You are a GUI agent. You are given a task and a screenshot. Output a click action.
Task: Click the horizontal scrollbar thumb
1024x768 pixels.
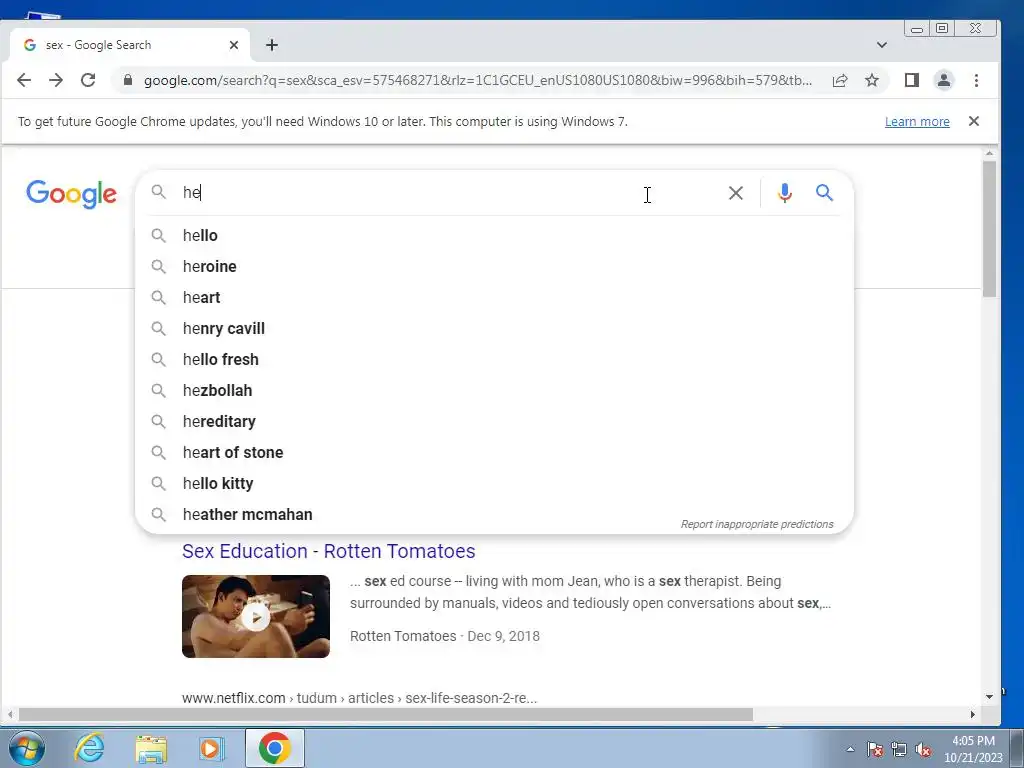pyautogui.click(x=385, y=714)
